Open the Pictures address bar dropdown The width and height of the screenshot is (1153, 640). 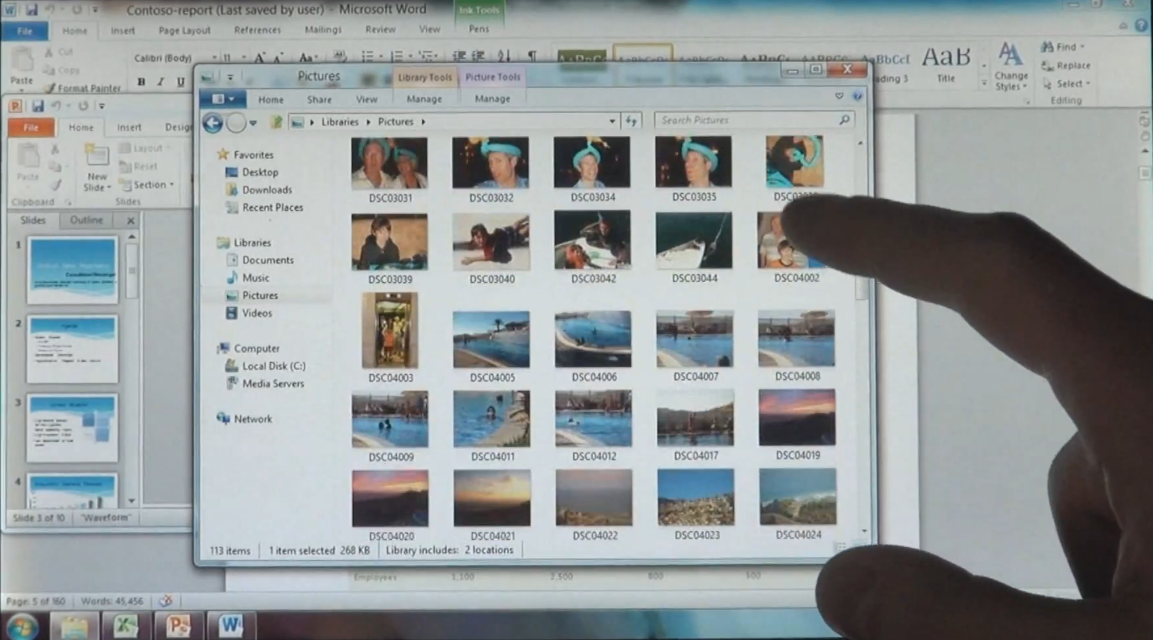coord(612,120)
